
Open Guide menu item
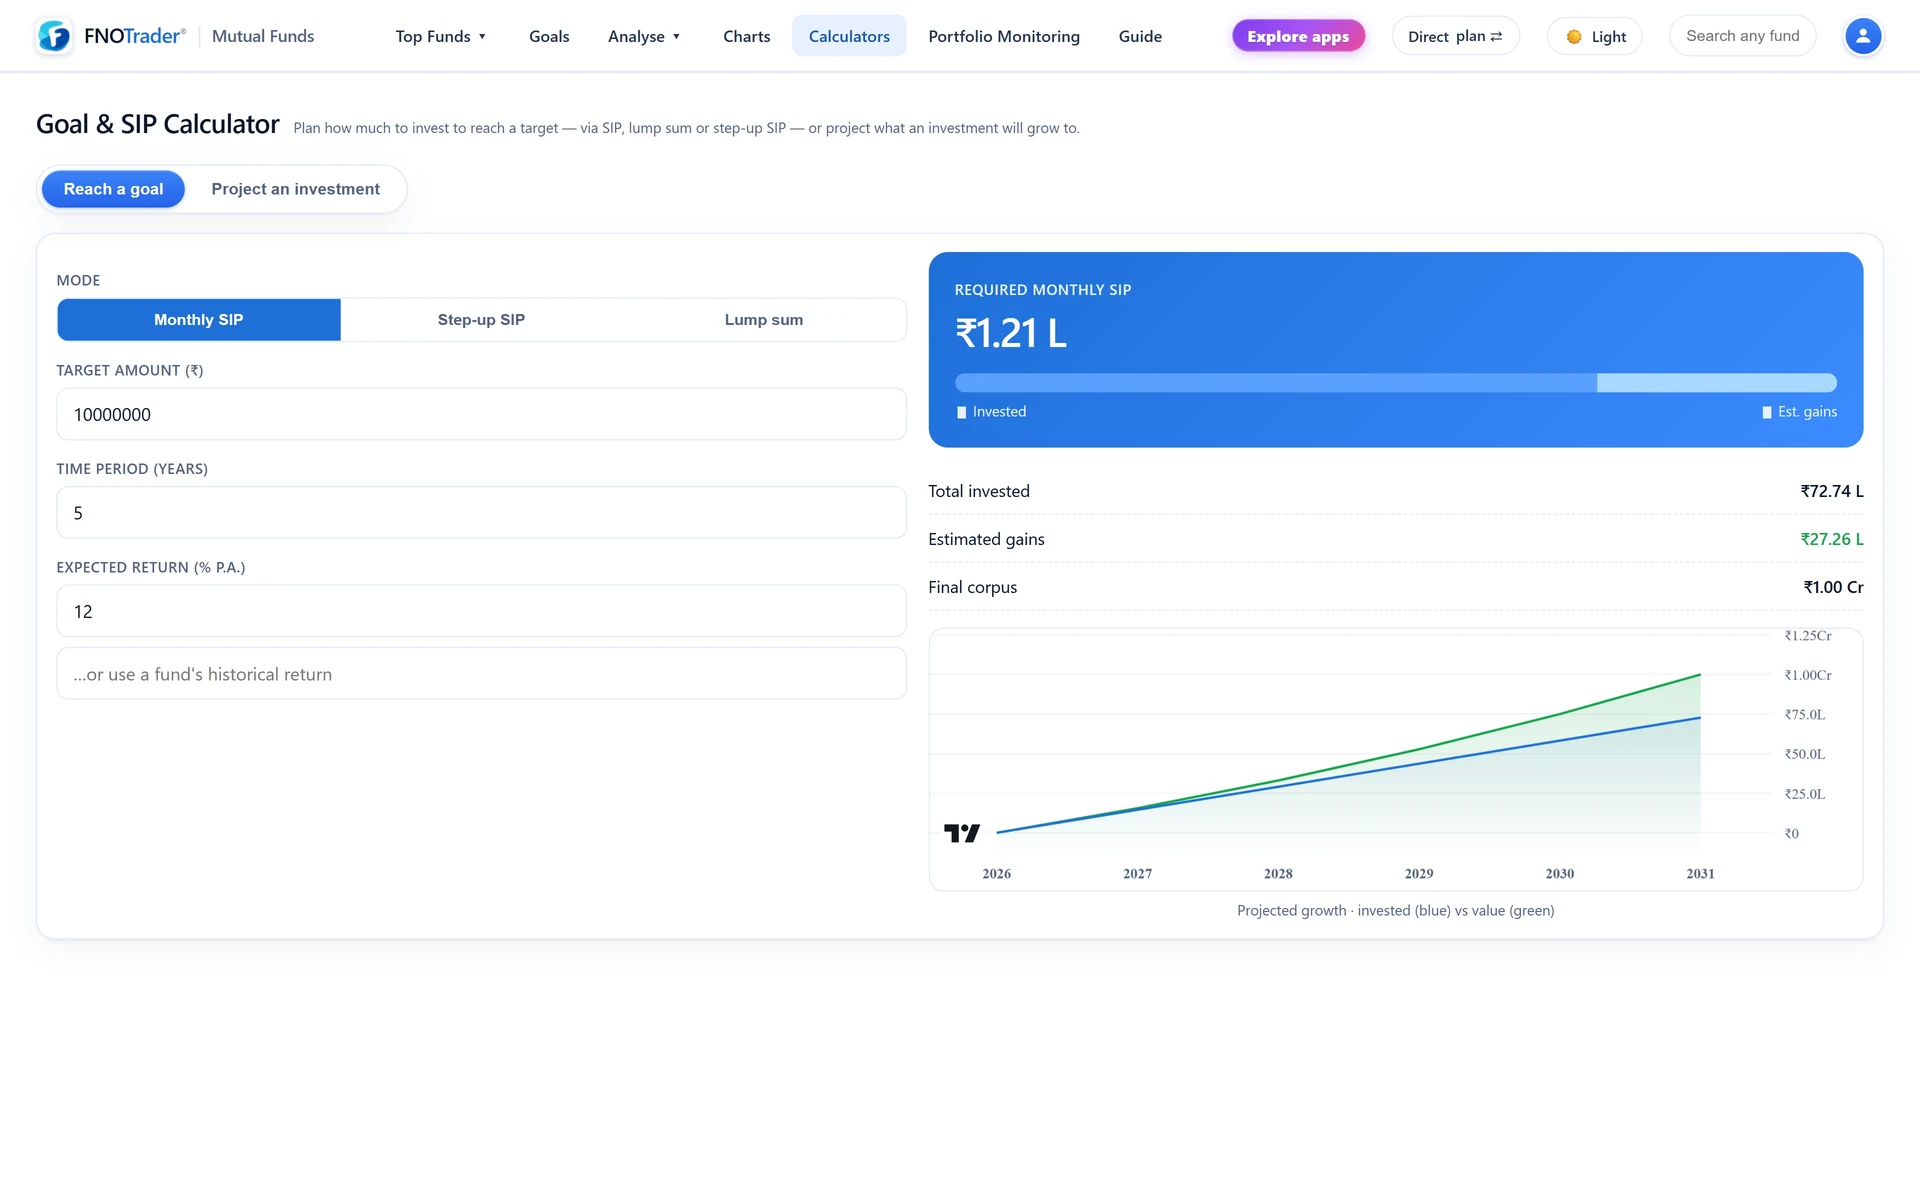pyautogui.click(x=1140, y=37)
